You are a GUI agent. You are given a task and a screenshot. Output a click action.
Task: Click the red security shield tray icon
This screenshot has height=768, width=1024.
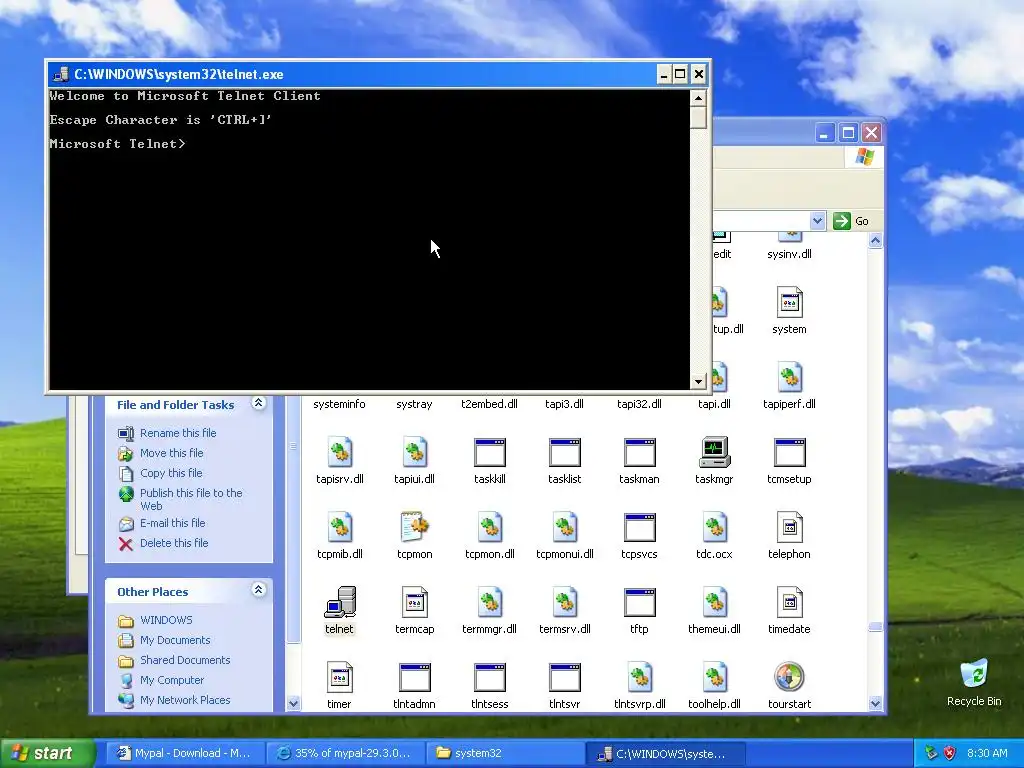(x=950, y=753)
